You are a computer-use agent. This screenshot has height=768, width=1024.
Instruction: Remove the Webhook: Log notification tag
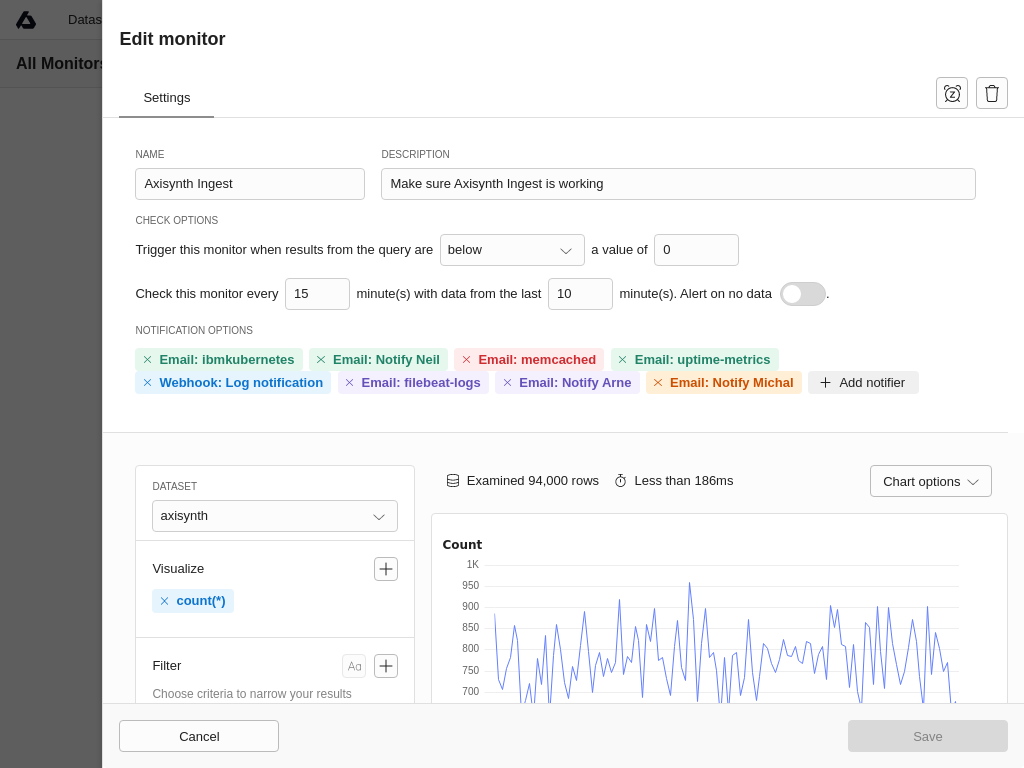147,383
